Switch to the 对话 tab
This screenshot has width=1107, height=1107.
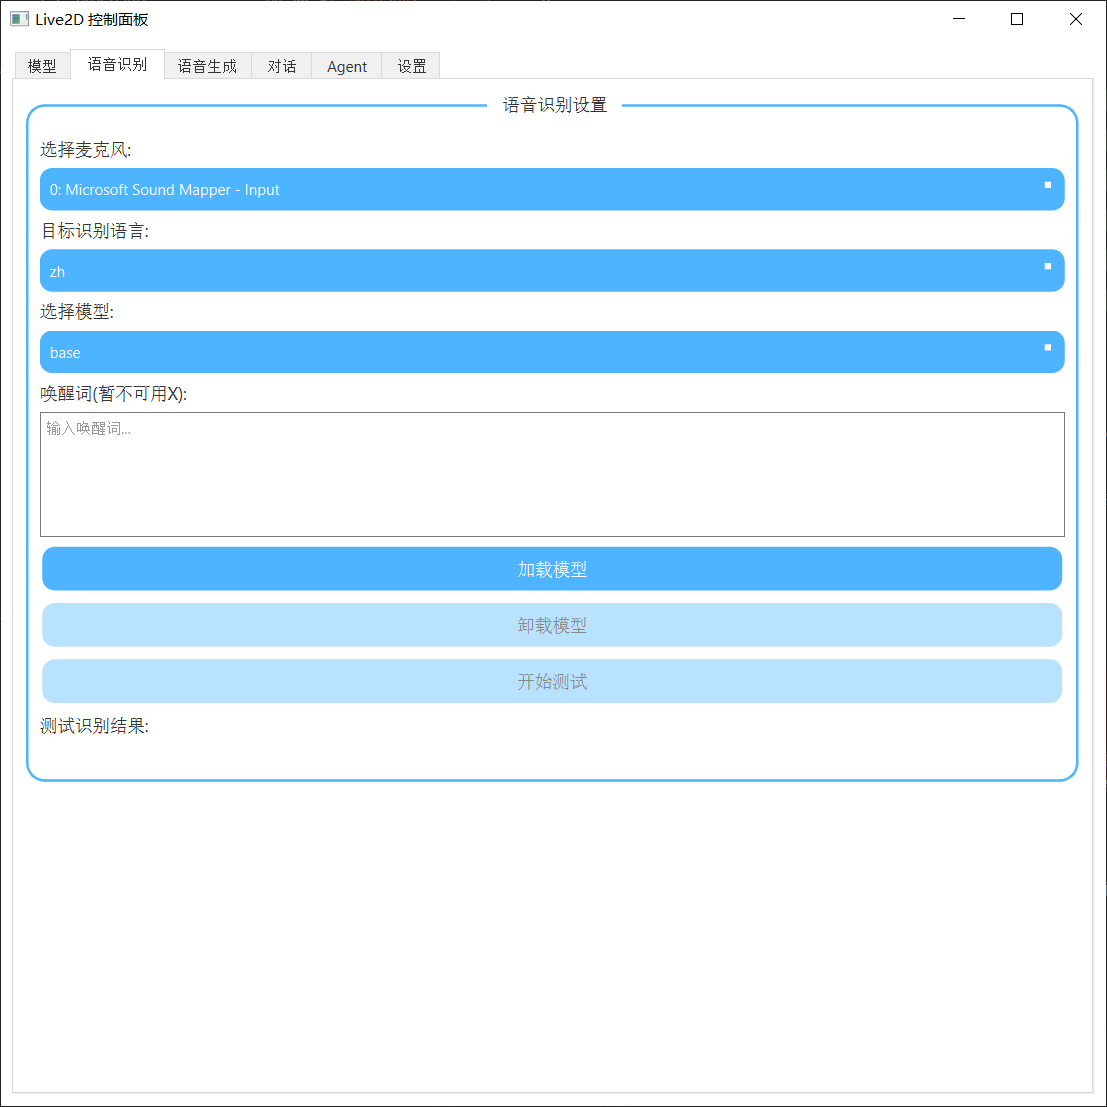pos(281,65)
